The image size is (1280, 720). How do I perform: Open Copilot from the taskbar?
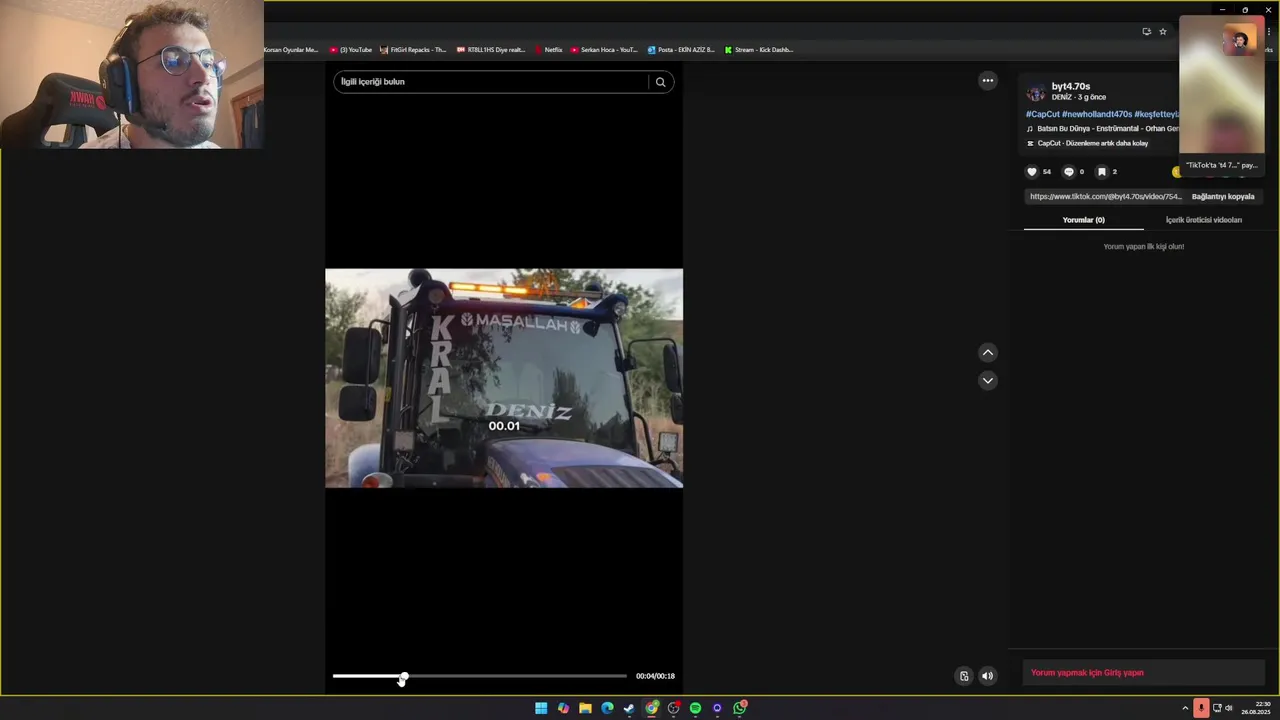coord(563,708)
